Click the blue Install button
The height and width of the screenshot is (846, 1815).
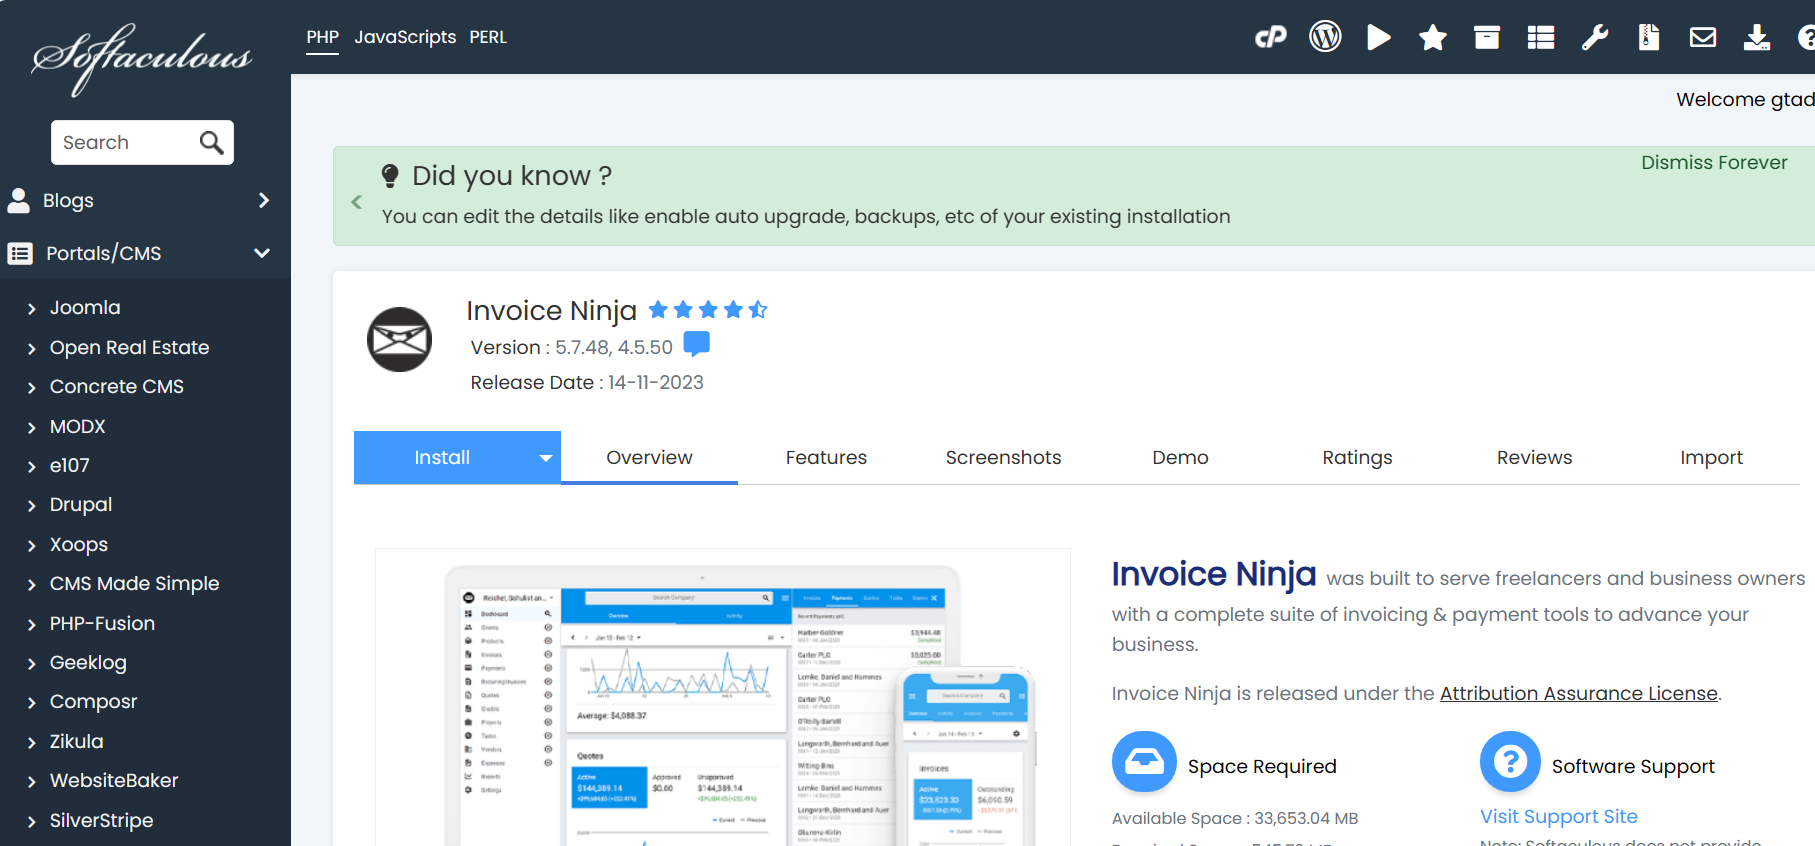442,458
